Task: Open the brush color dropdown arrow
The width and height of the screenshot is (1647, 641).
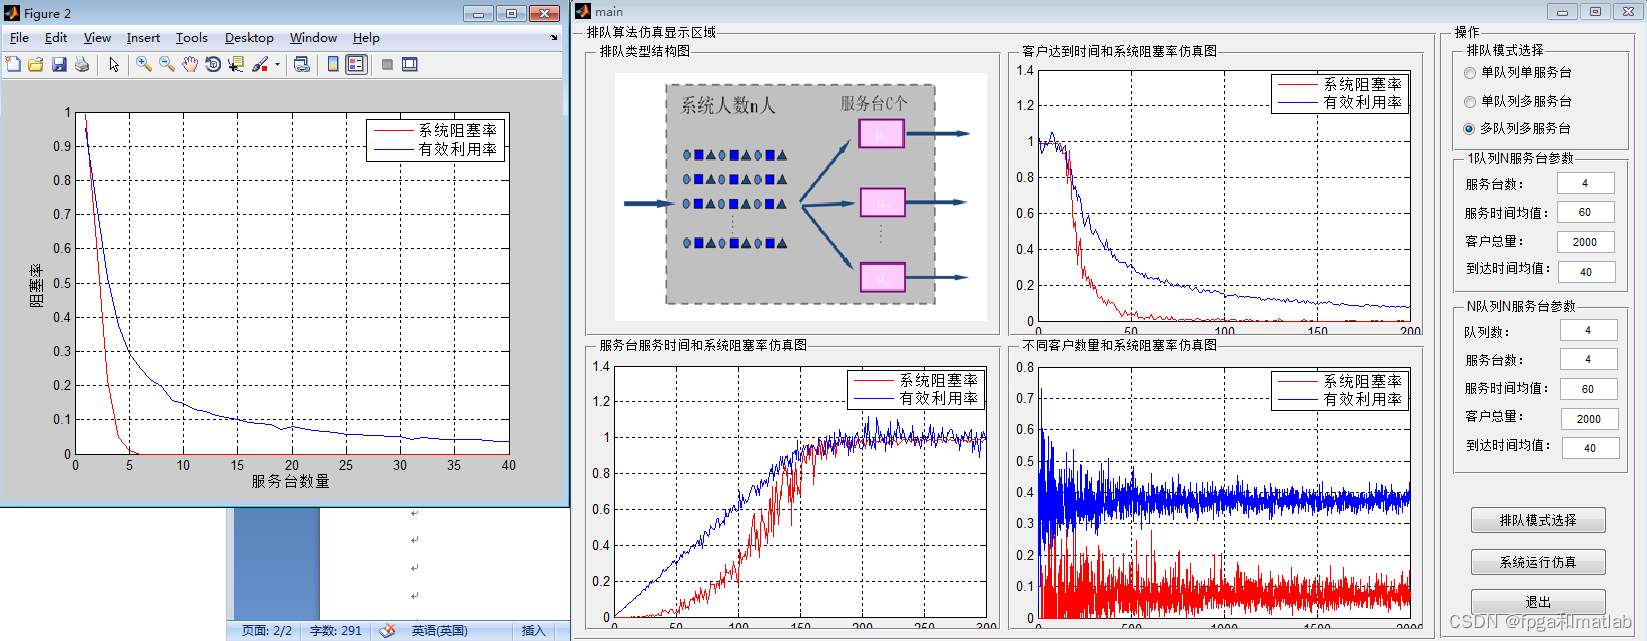Action: pos(277,64)
